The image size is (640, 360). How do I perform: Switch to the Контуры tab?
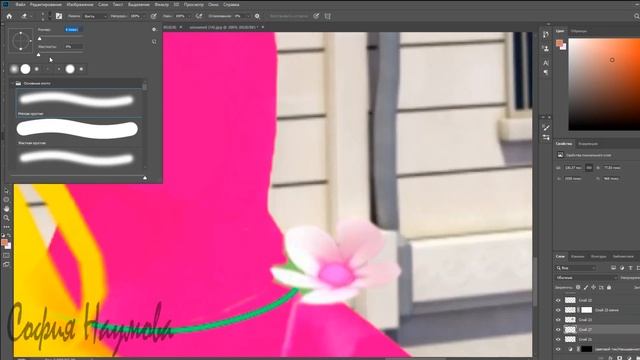[x=598, y=256]
